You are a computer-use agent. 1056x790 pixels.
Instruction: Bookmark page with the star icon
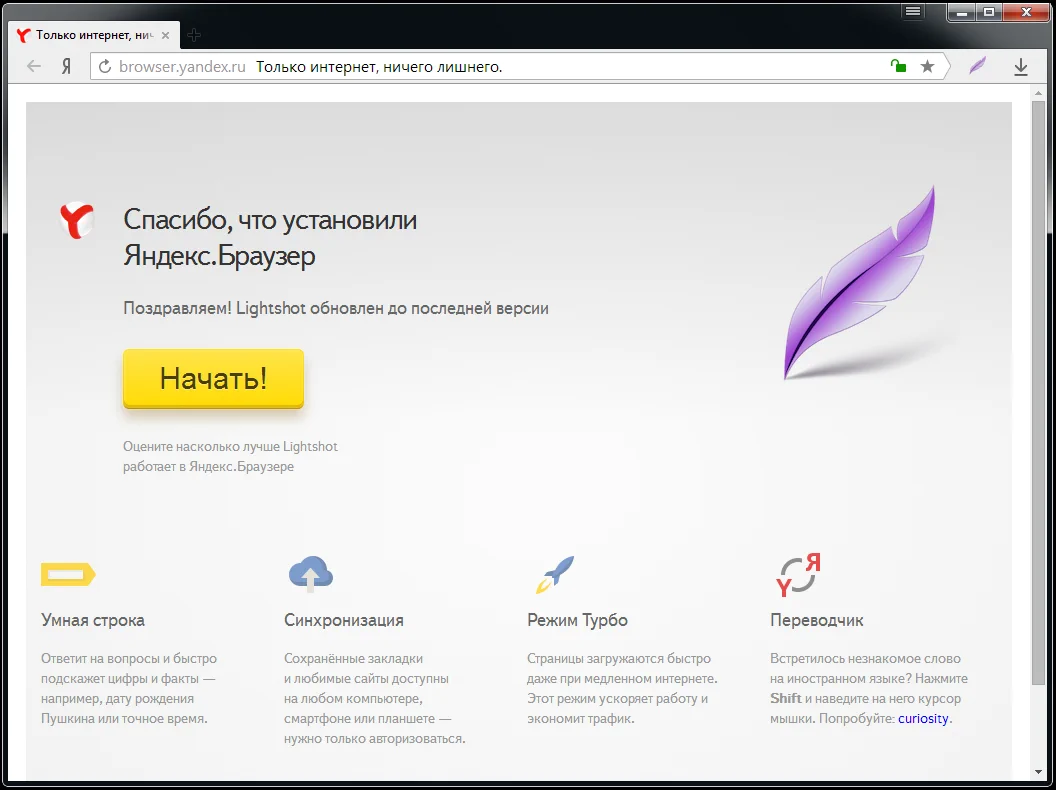pos(927,66)
